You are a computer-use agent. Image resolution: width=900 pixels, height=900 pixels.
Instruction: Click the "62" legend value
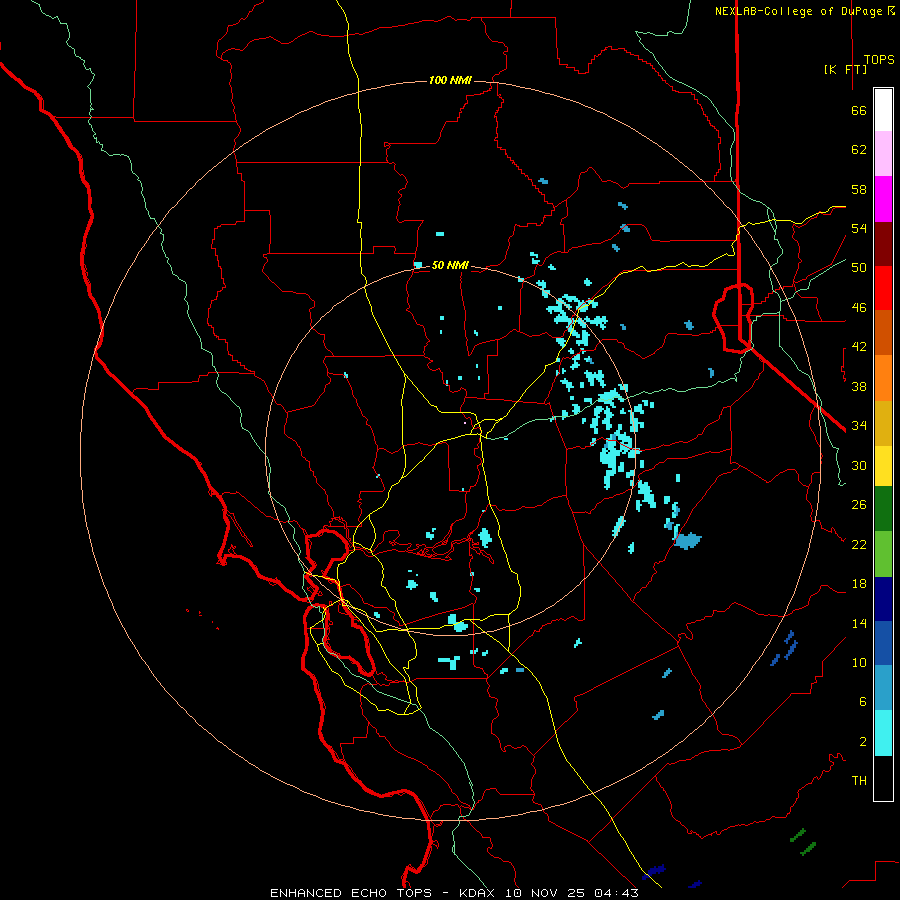(x=859, y=150)
